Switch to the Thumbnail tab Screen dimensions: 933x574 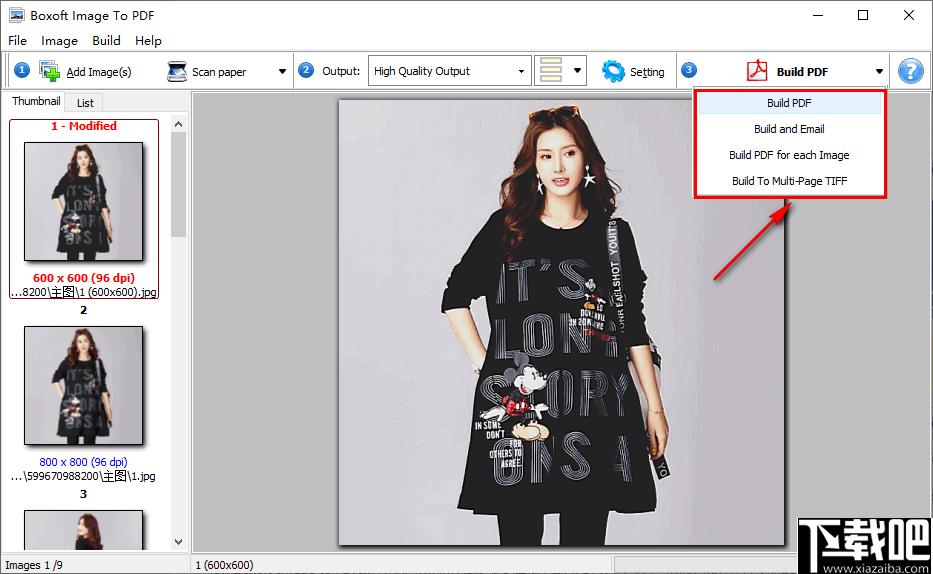coord(36,101)
